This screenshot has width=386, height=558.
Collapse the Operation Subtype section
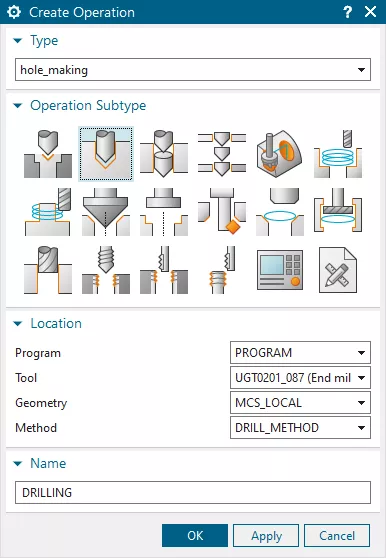[x=17, y=105]
